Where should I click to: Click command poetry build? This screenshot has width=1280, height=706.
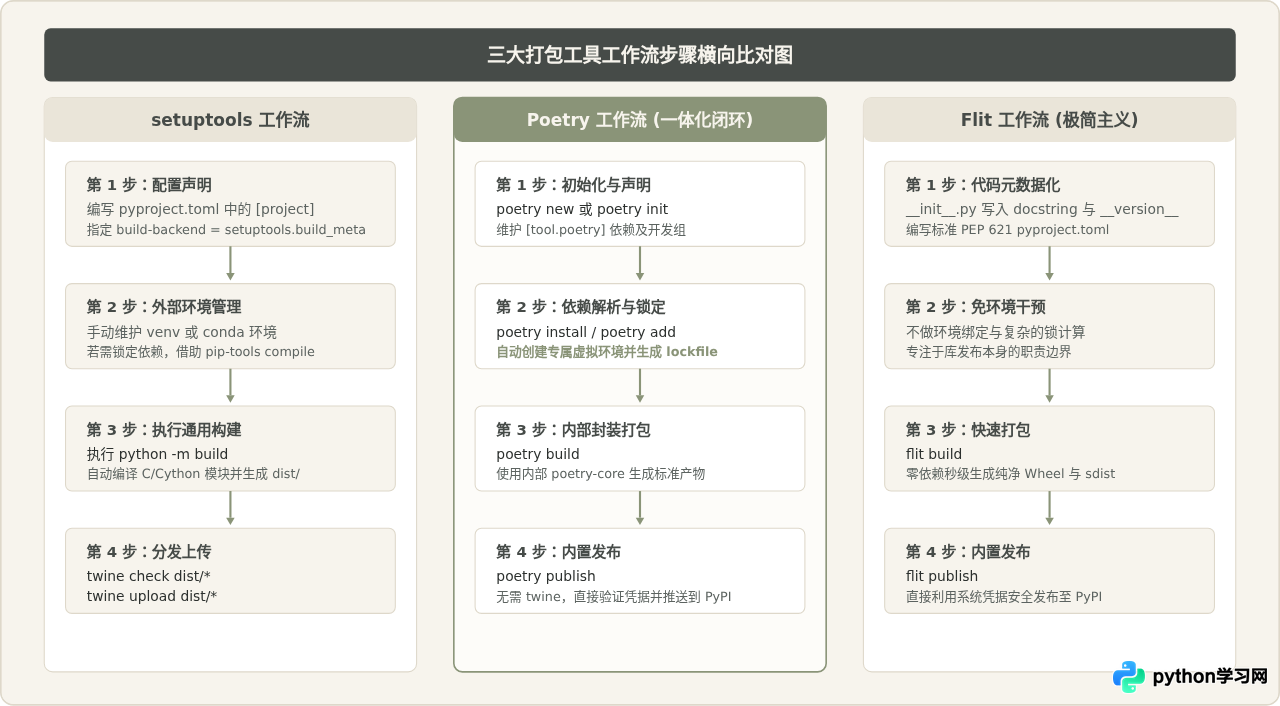point(538,454)
